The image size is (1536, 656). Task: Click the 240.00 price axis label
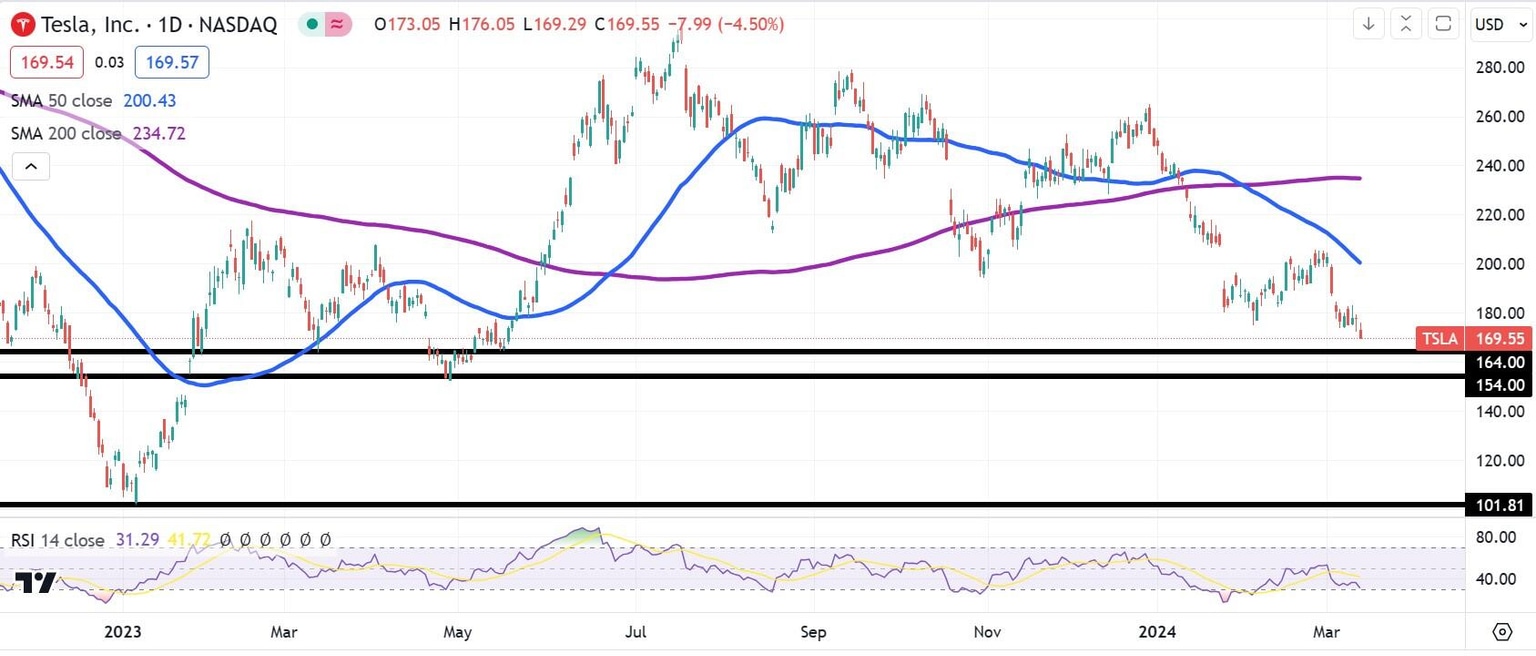(1501, 166)
